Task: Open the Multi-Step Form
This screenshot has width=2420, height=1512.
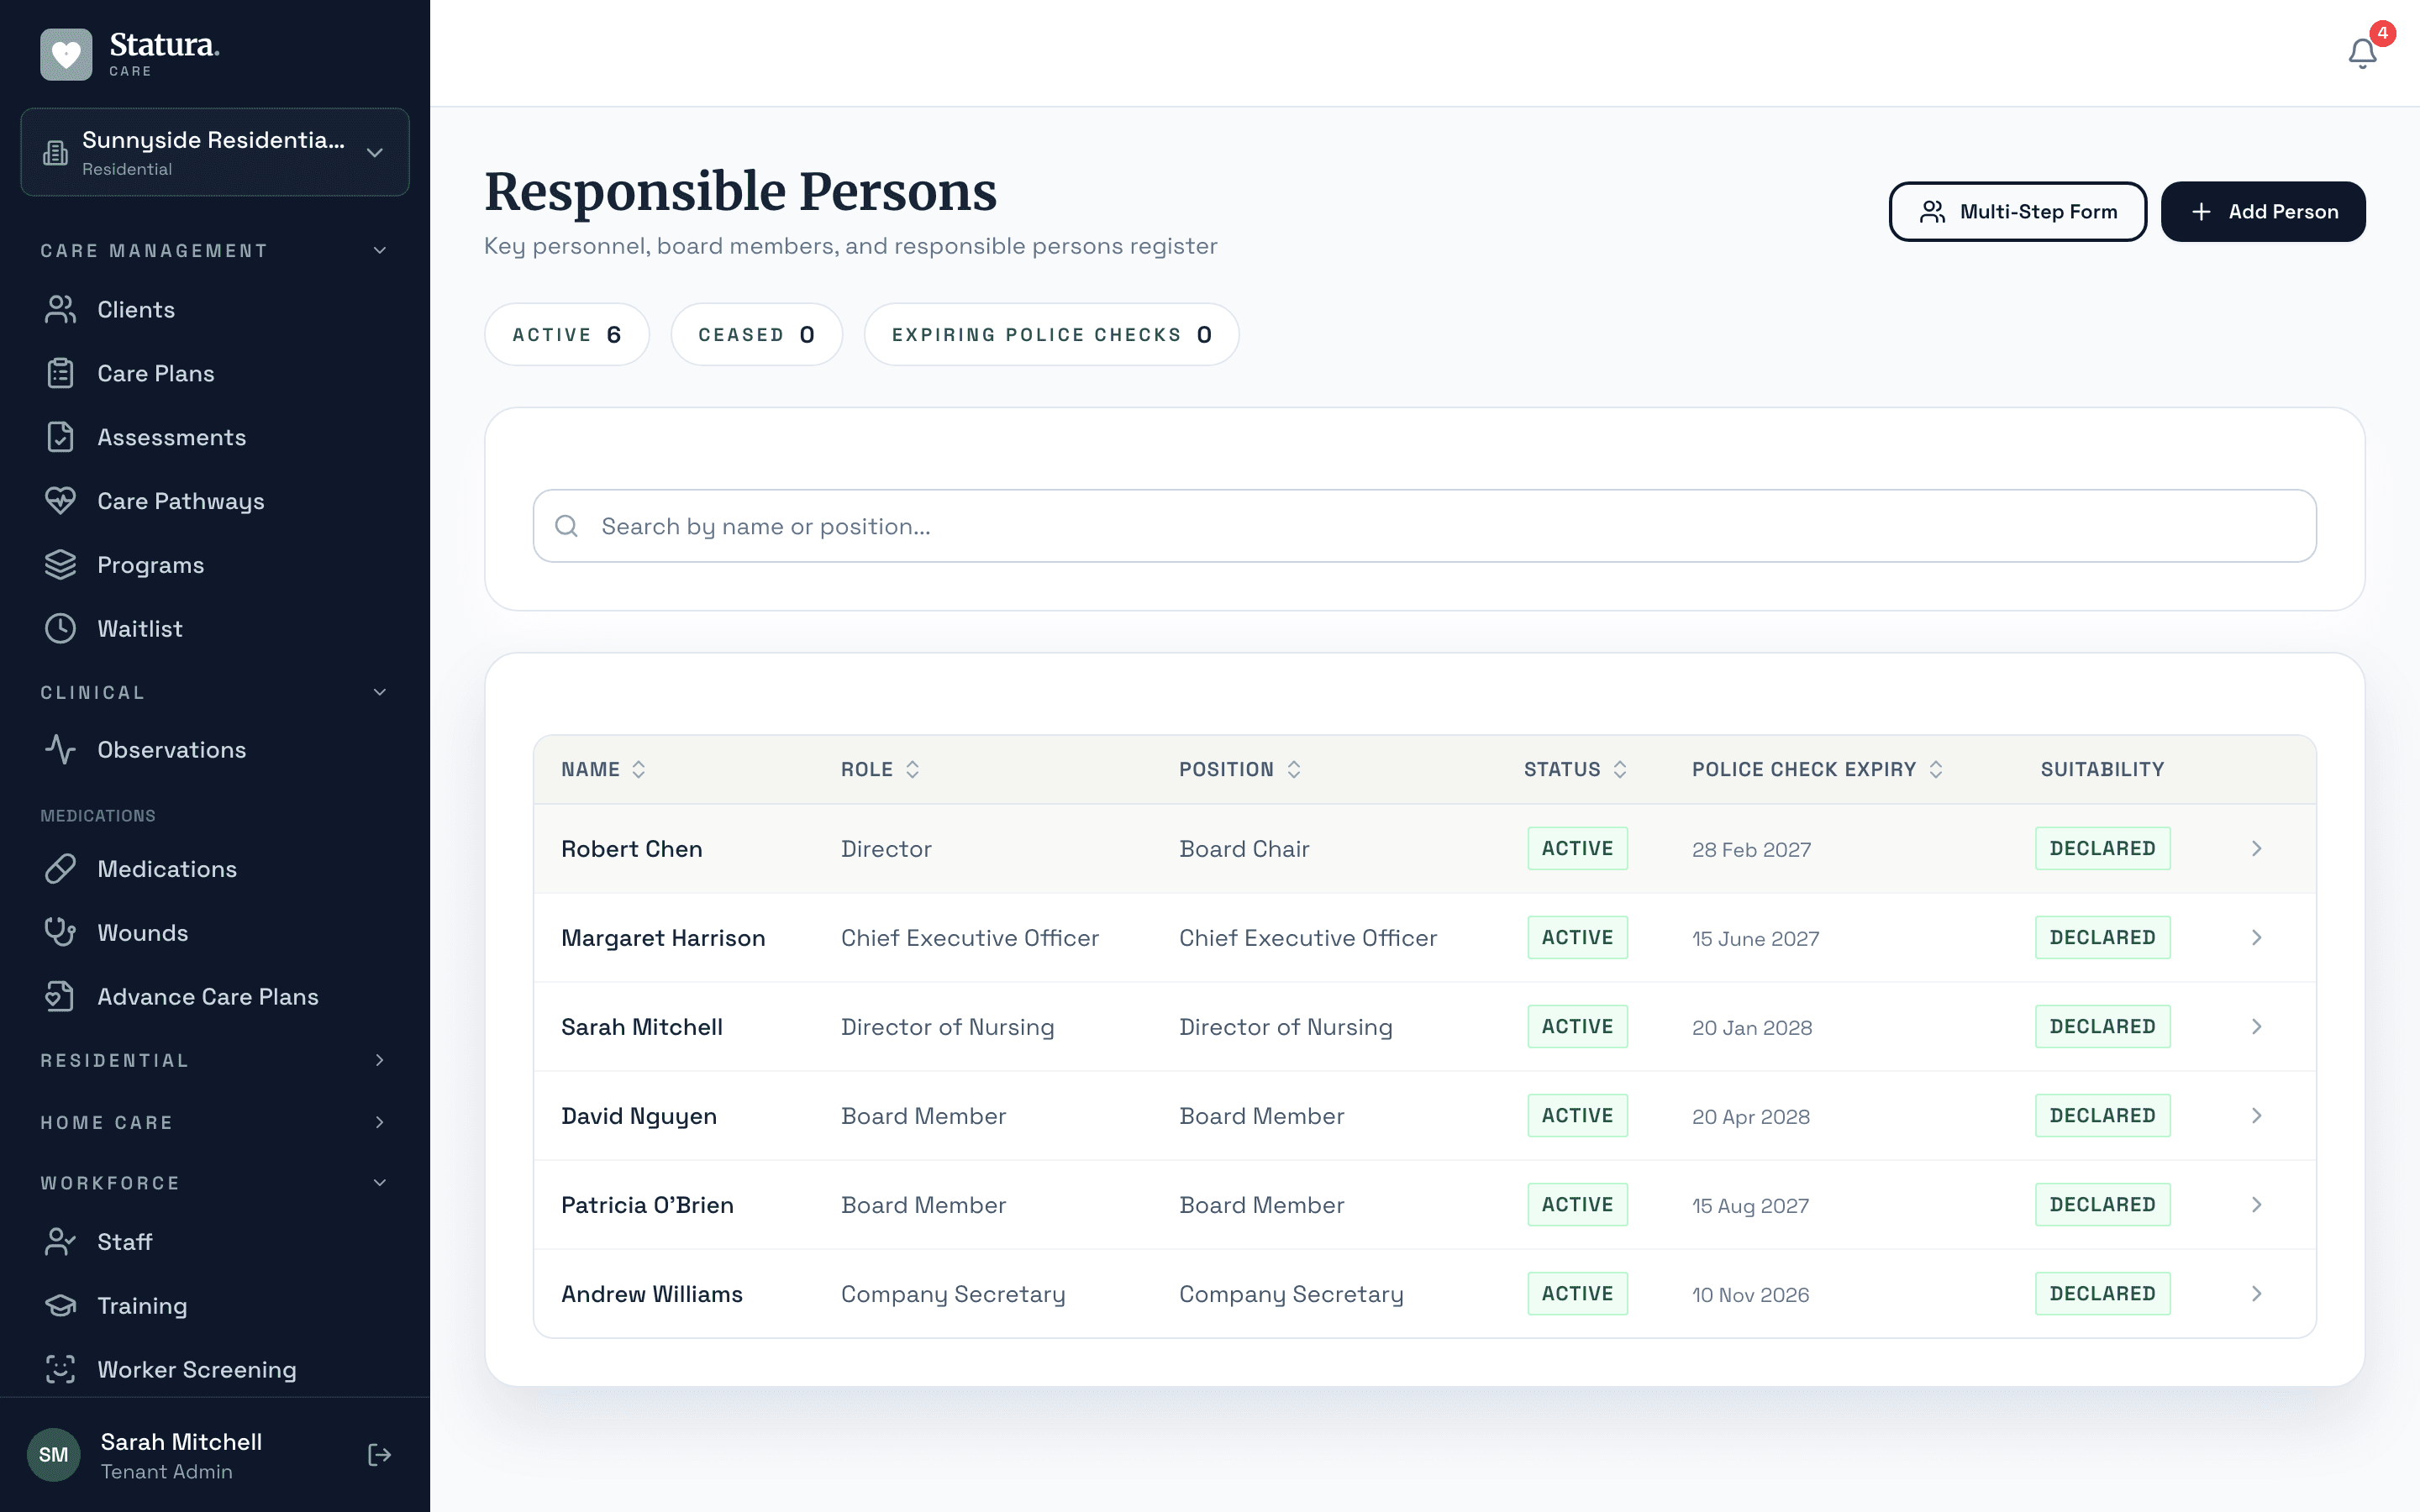Action: pos(2017,211)
